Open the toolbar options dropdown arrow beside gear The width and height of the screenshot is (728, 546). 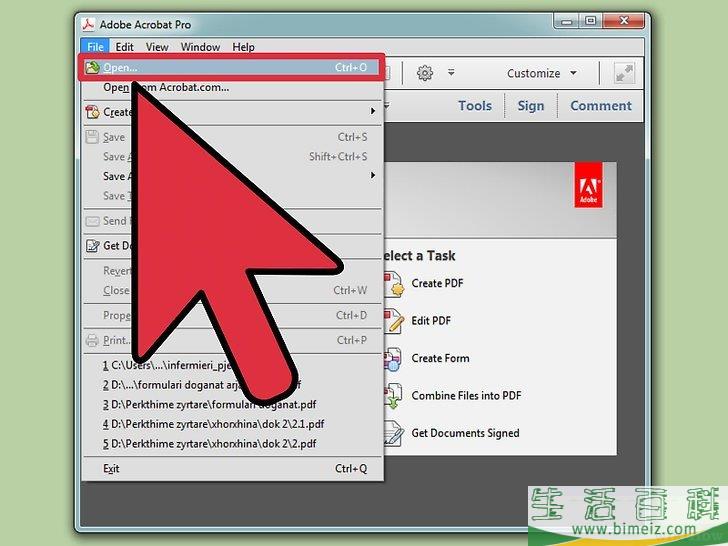click(451, 72)
